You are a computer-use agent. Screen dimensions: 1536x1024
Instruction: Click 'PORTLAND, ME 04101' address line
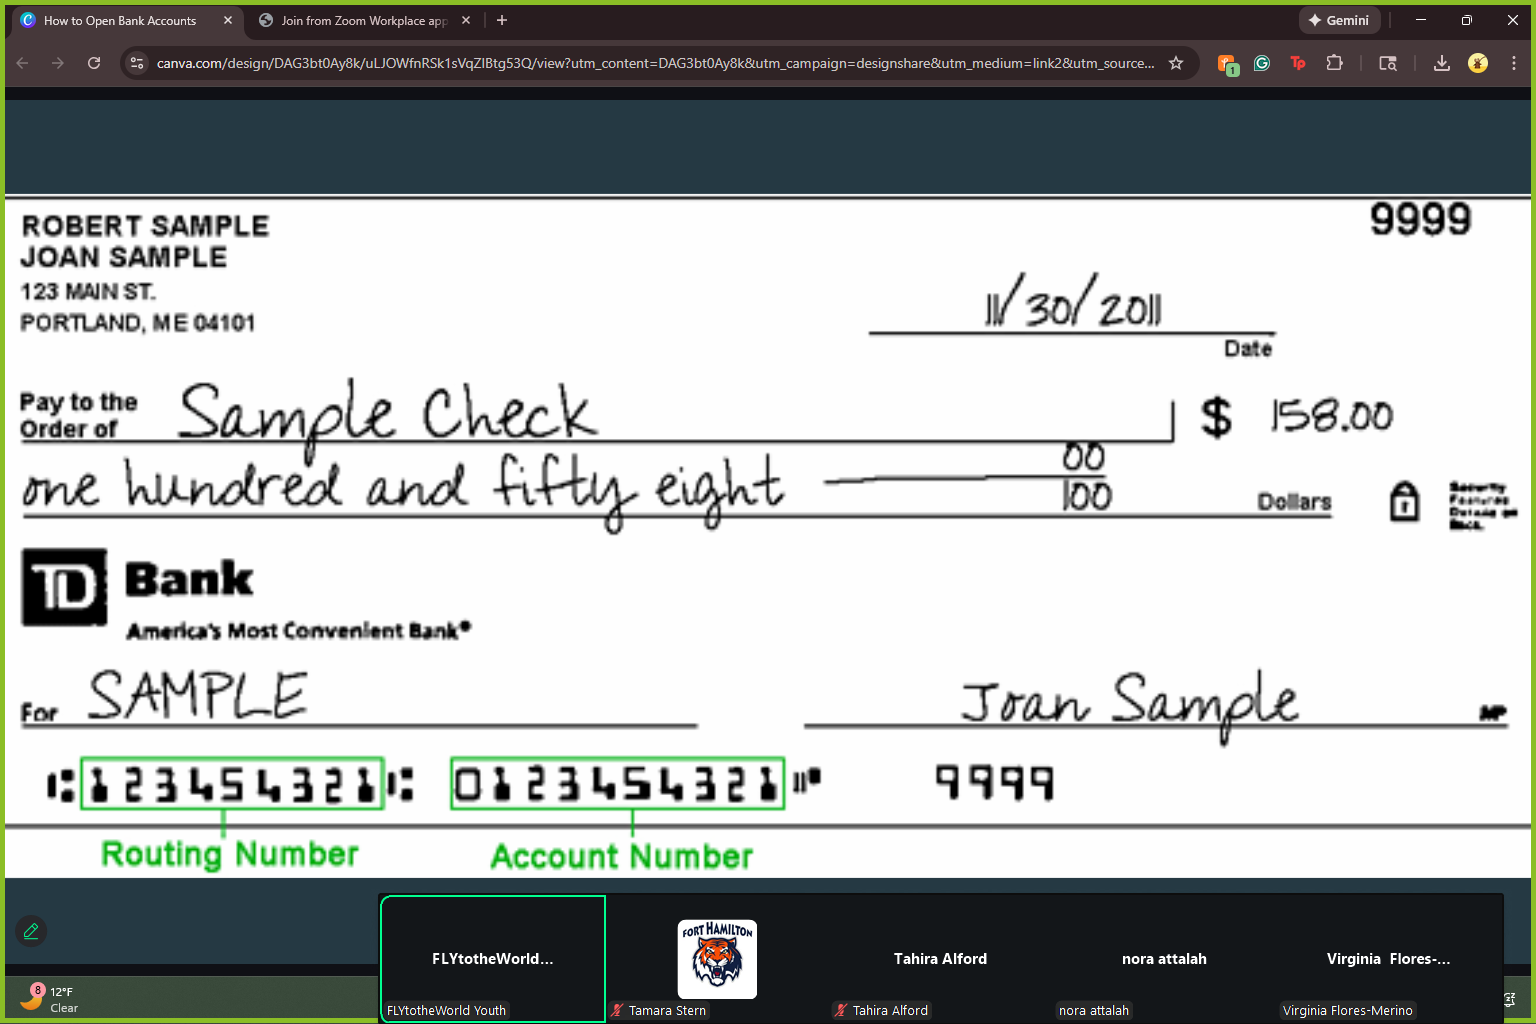(138, 323)
